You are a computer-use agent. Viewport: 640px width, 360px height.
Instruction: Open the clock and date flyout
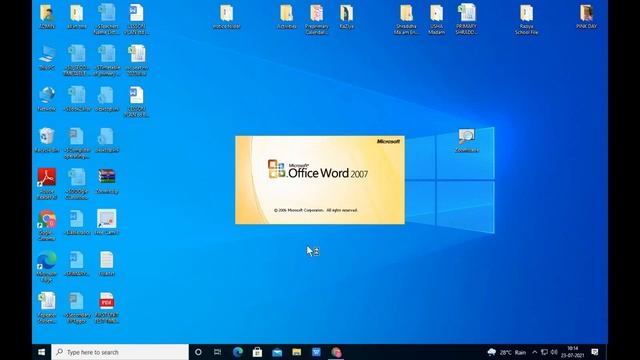[572, 352]
